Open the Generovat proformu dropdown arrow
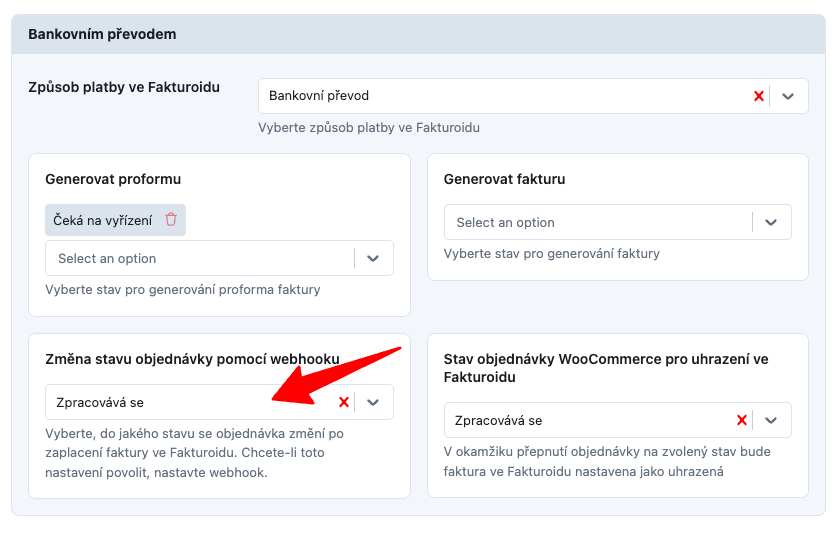 click(373, 258)
